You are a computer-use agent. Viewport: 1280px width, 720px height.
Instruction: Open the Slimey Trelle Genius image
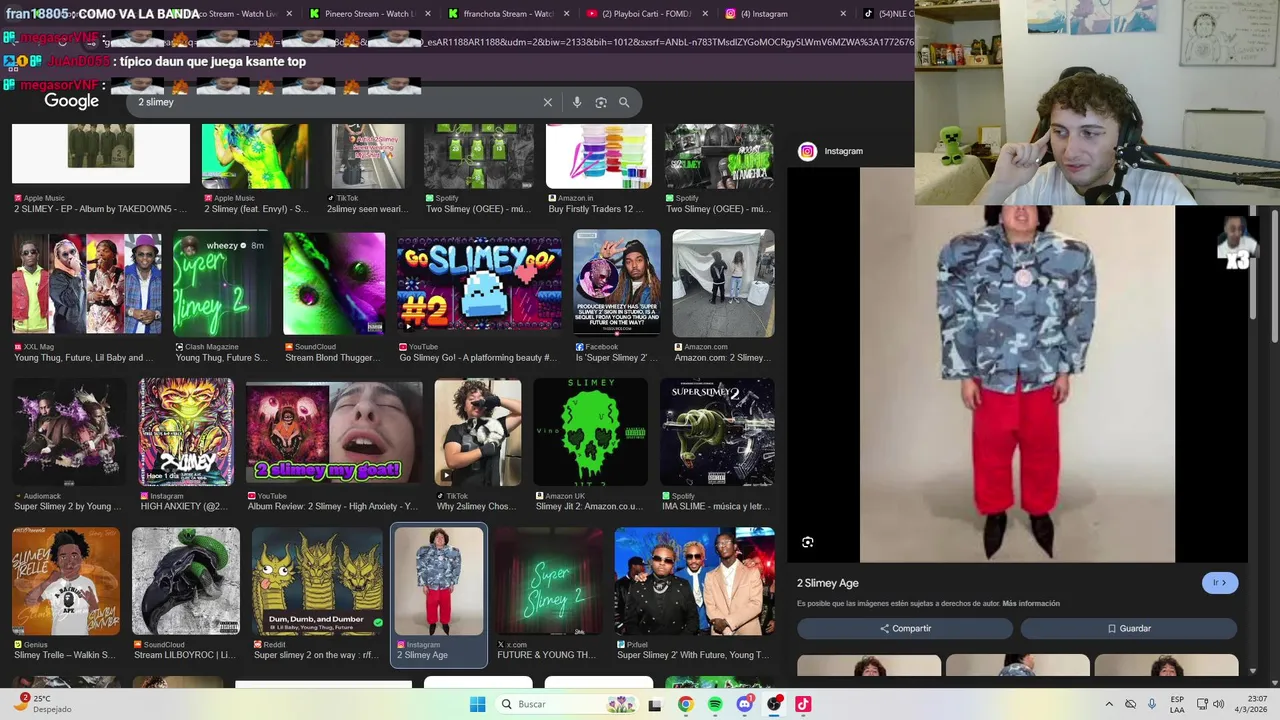(x=66, y=582)
